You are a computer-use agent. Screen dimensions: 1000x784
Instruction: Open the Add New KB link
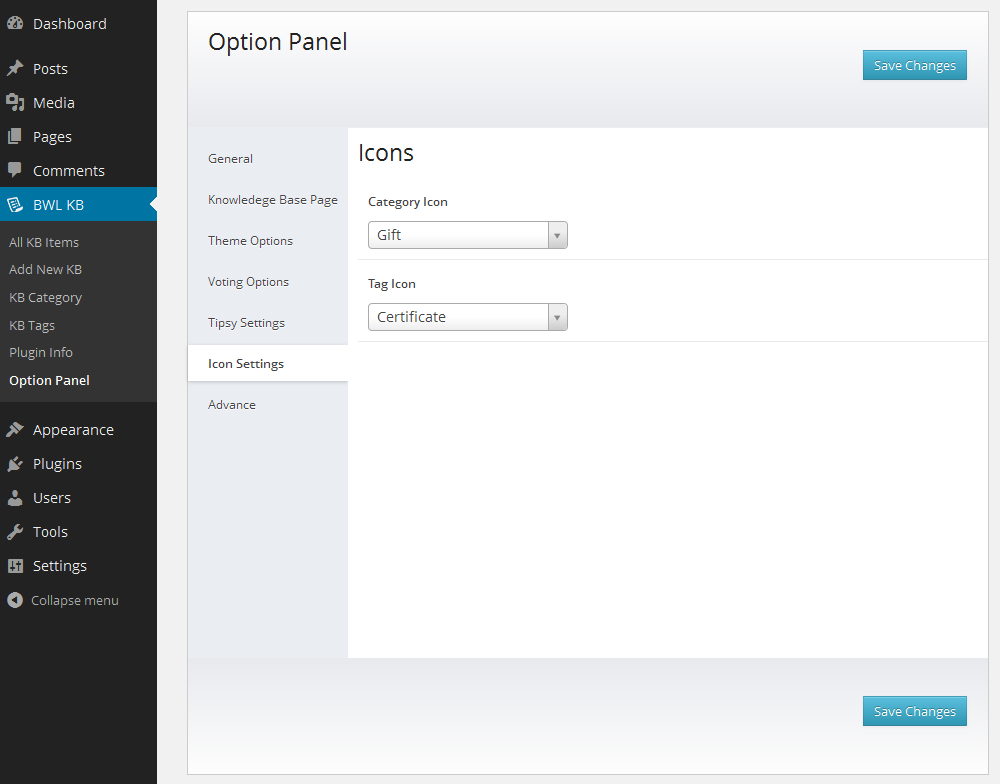coord(45,269)
